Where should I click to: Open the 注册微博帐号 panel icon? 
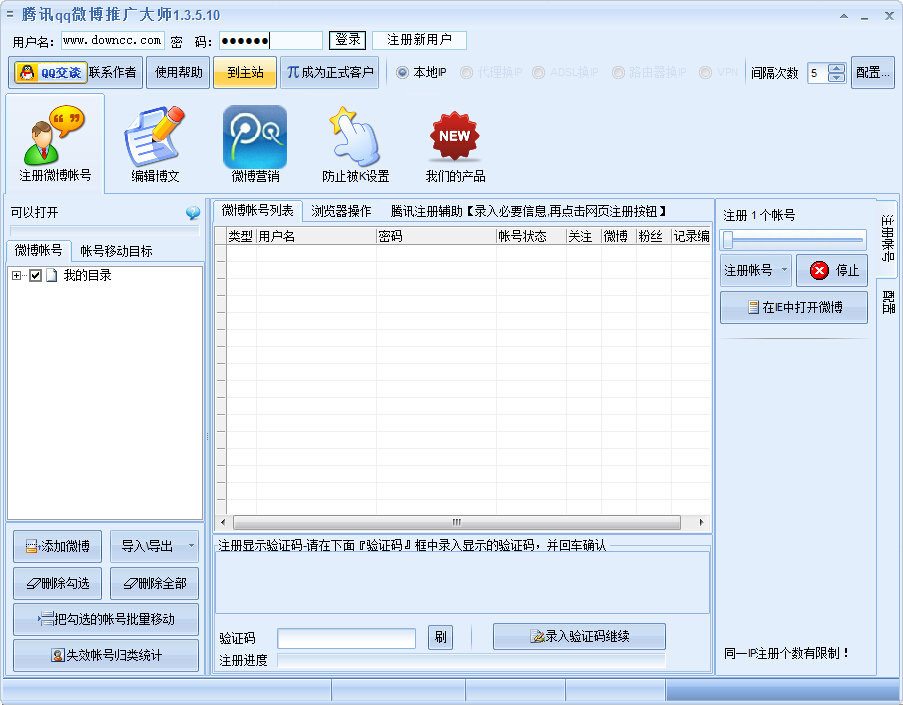click(55, 135)
